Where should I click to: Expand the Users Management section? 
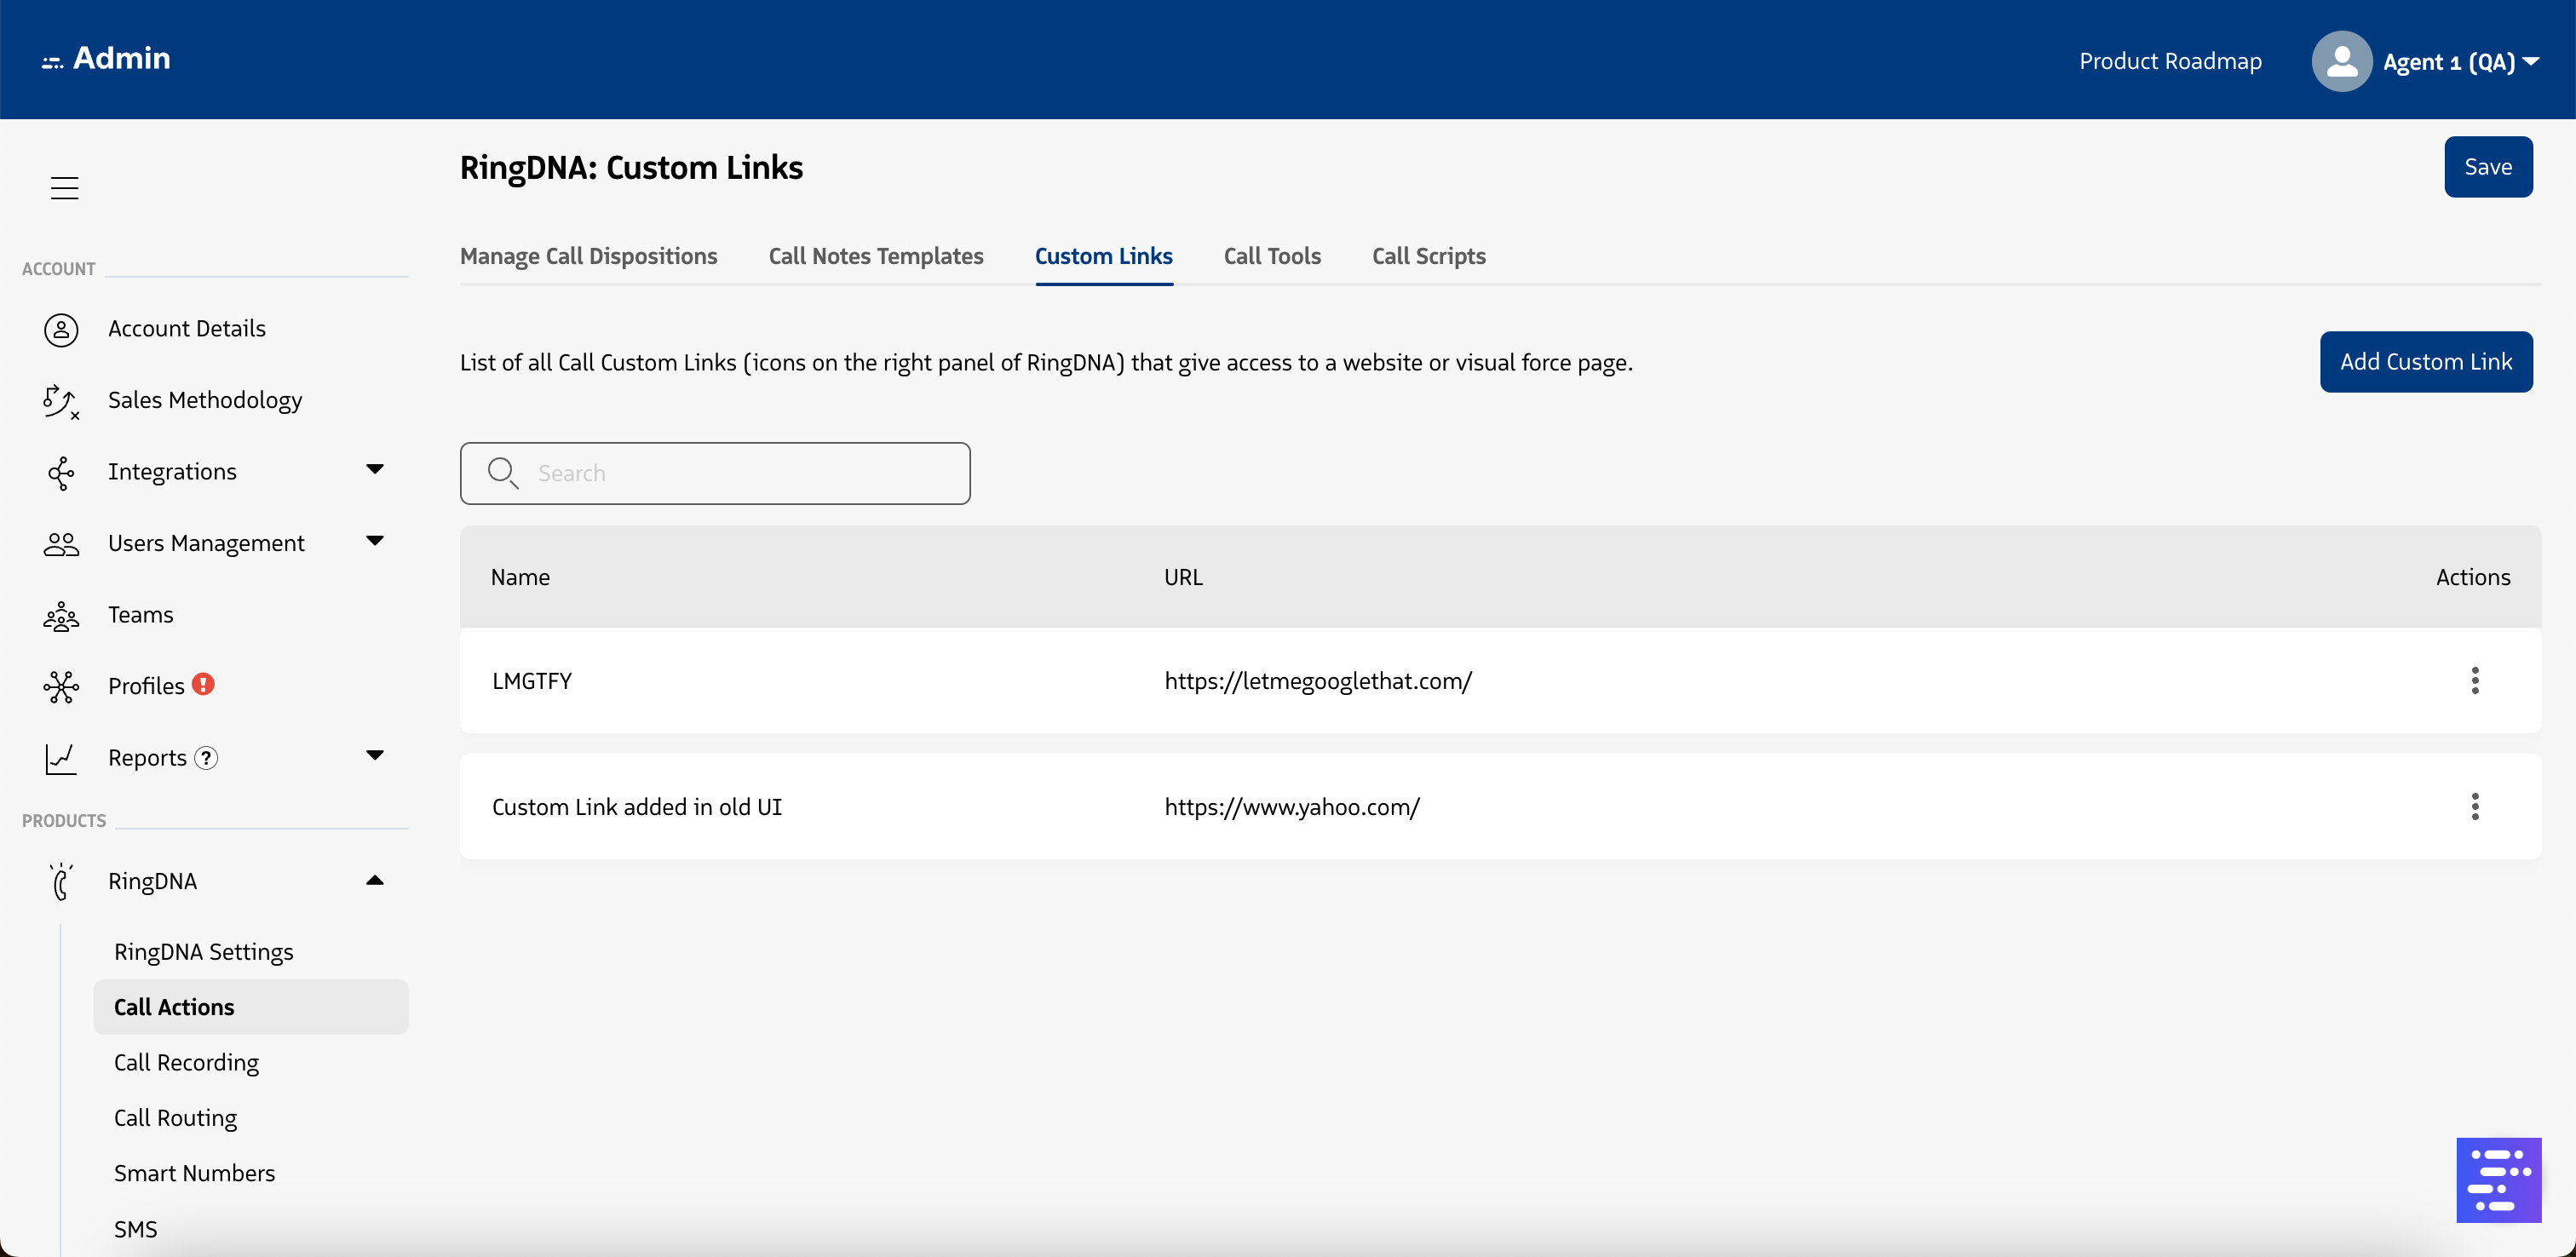click(375, 542)
